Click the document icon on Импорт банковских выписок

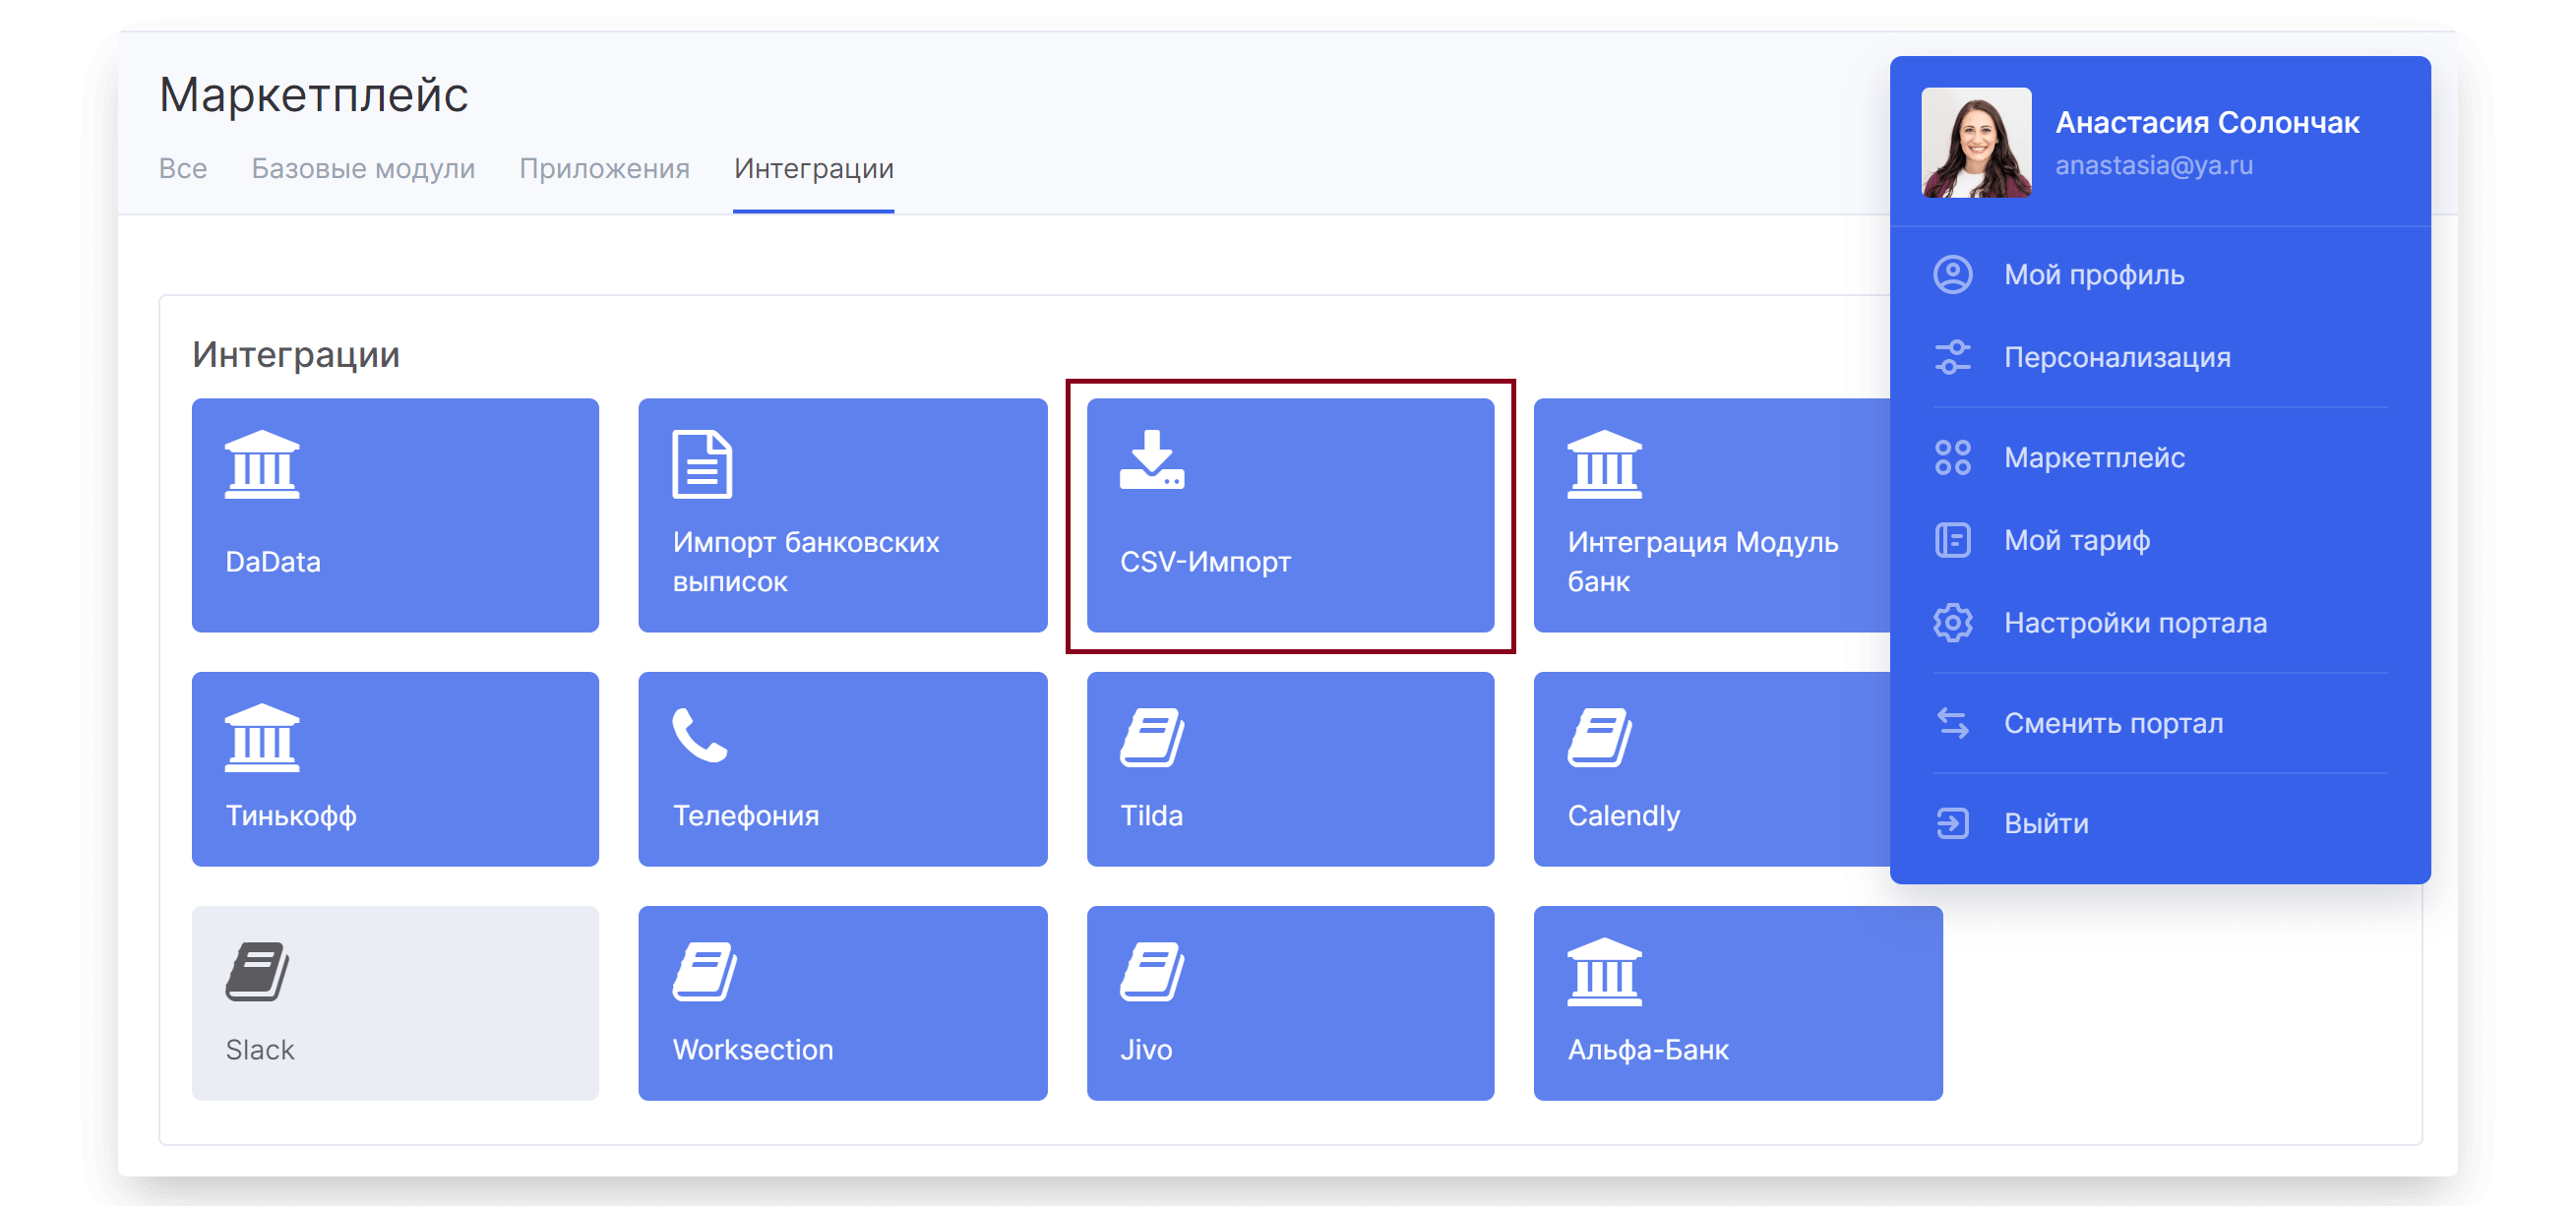point(702,465)
